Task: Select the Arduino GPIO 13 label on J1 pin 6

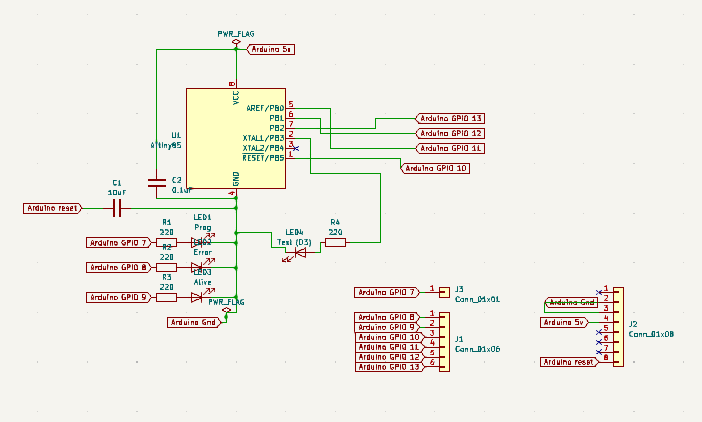Action: [389, 367]
